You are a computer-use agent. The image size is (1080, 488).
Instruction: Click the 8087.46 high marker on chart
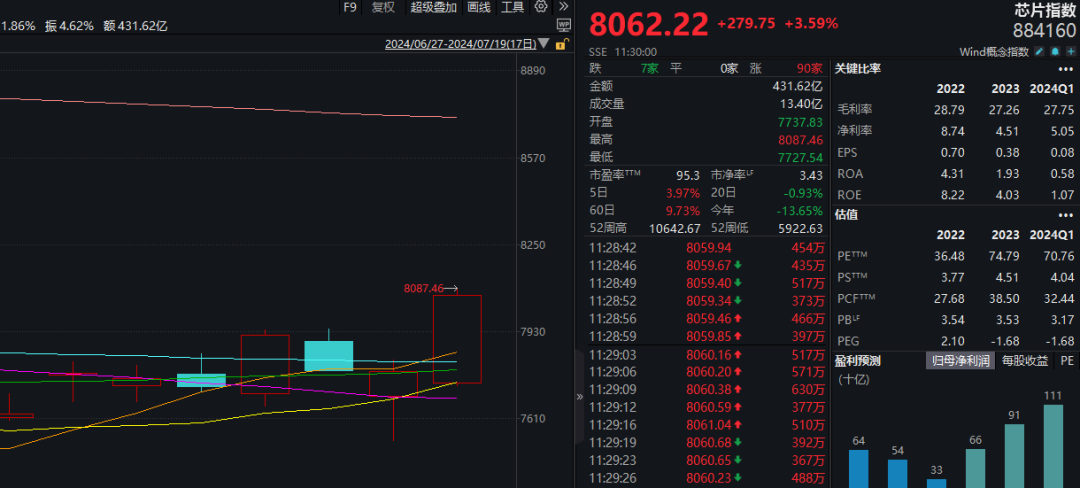pos(423,288)
